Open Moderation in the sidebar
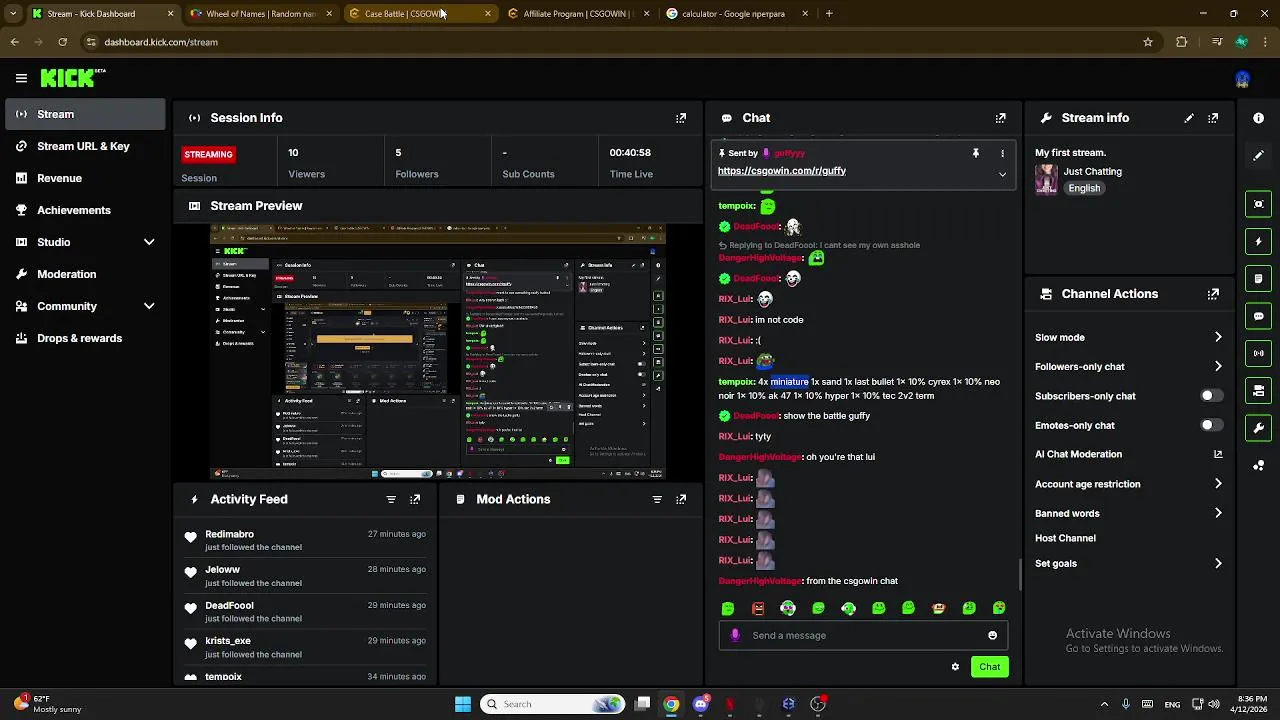This screenshot has width=1280, height=720. coord(85,274)
